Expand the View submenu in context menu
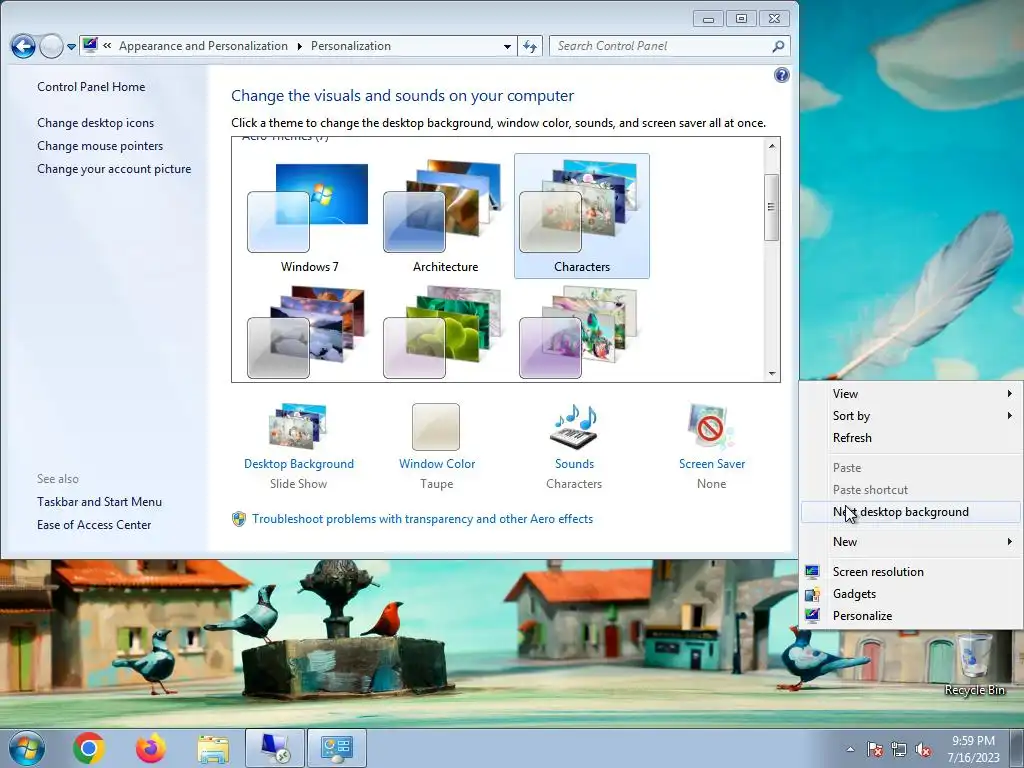This screenshot has height=768, width=1024. coord(911,394)
